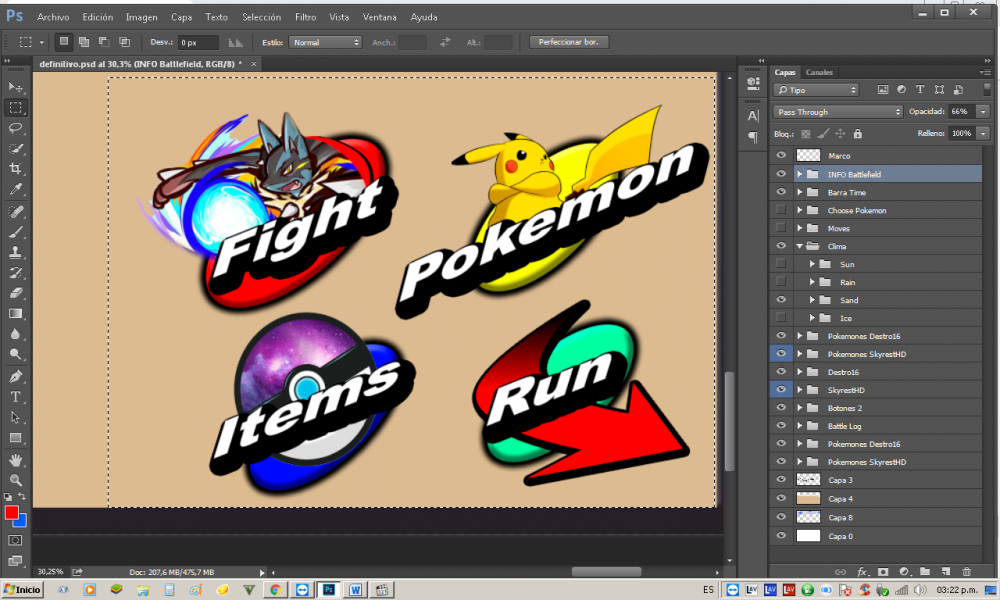Screen dimensions: 1000x600
Task: Select the Horizontal Type tool
Action: [x=16, y=397]
